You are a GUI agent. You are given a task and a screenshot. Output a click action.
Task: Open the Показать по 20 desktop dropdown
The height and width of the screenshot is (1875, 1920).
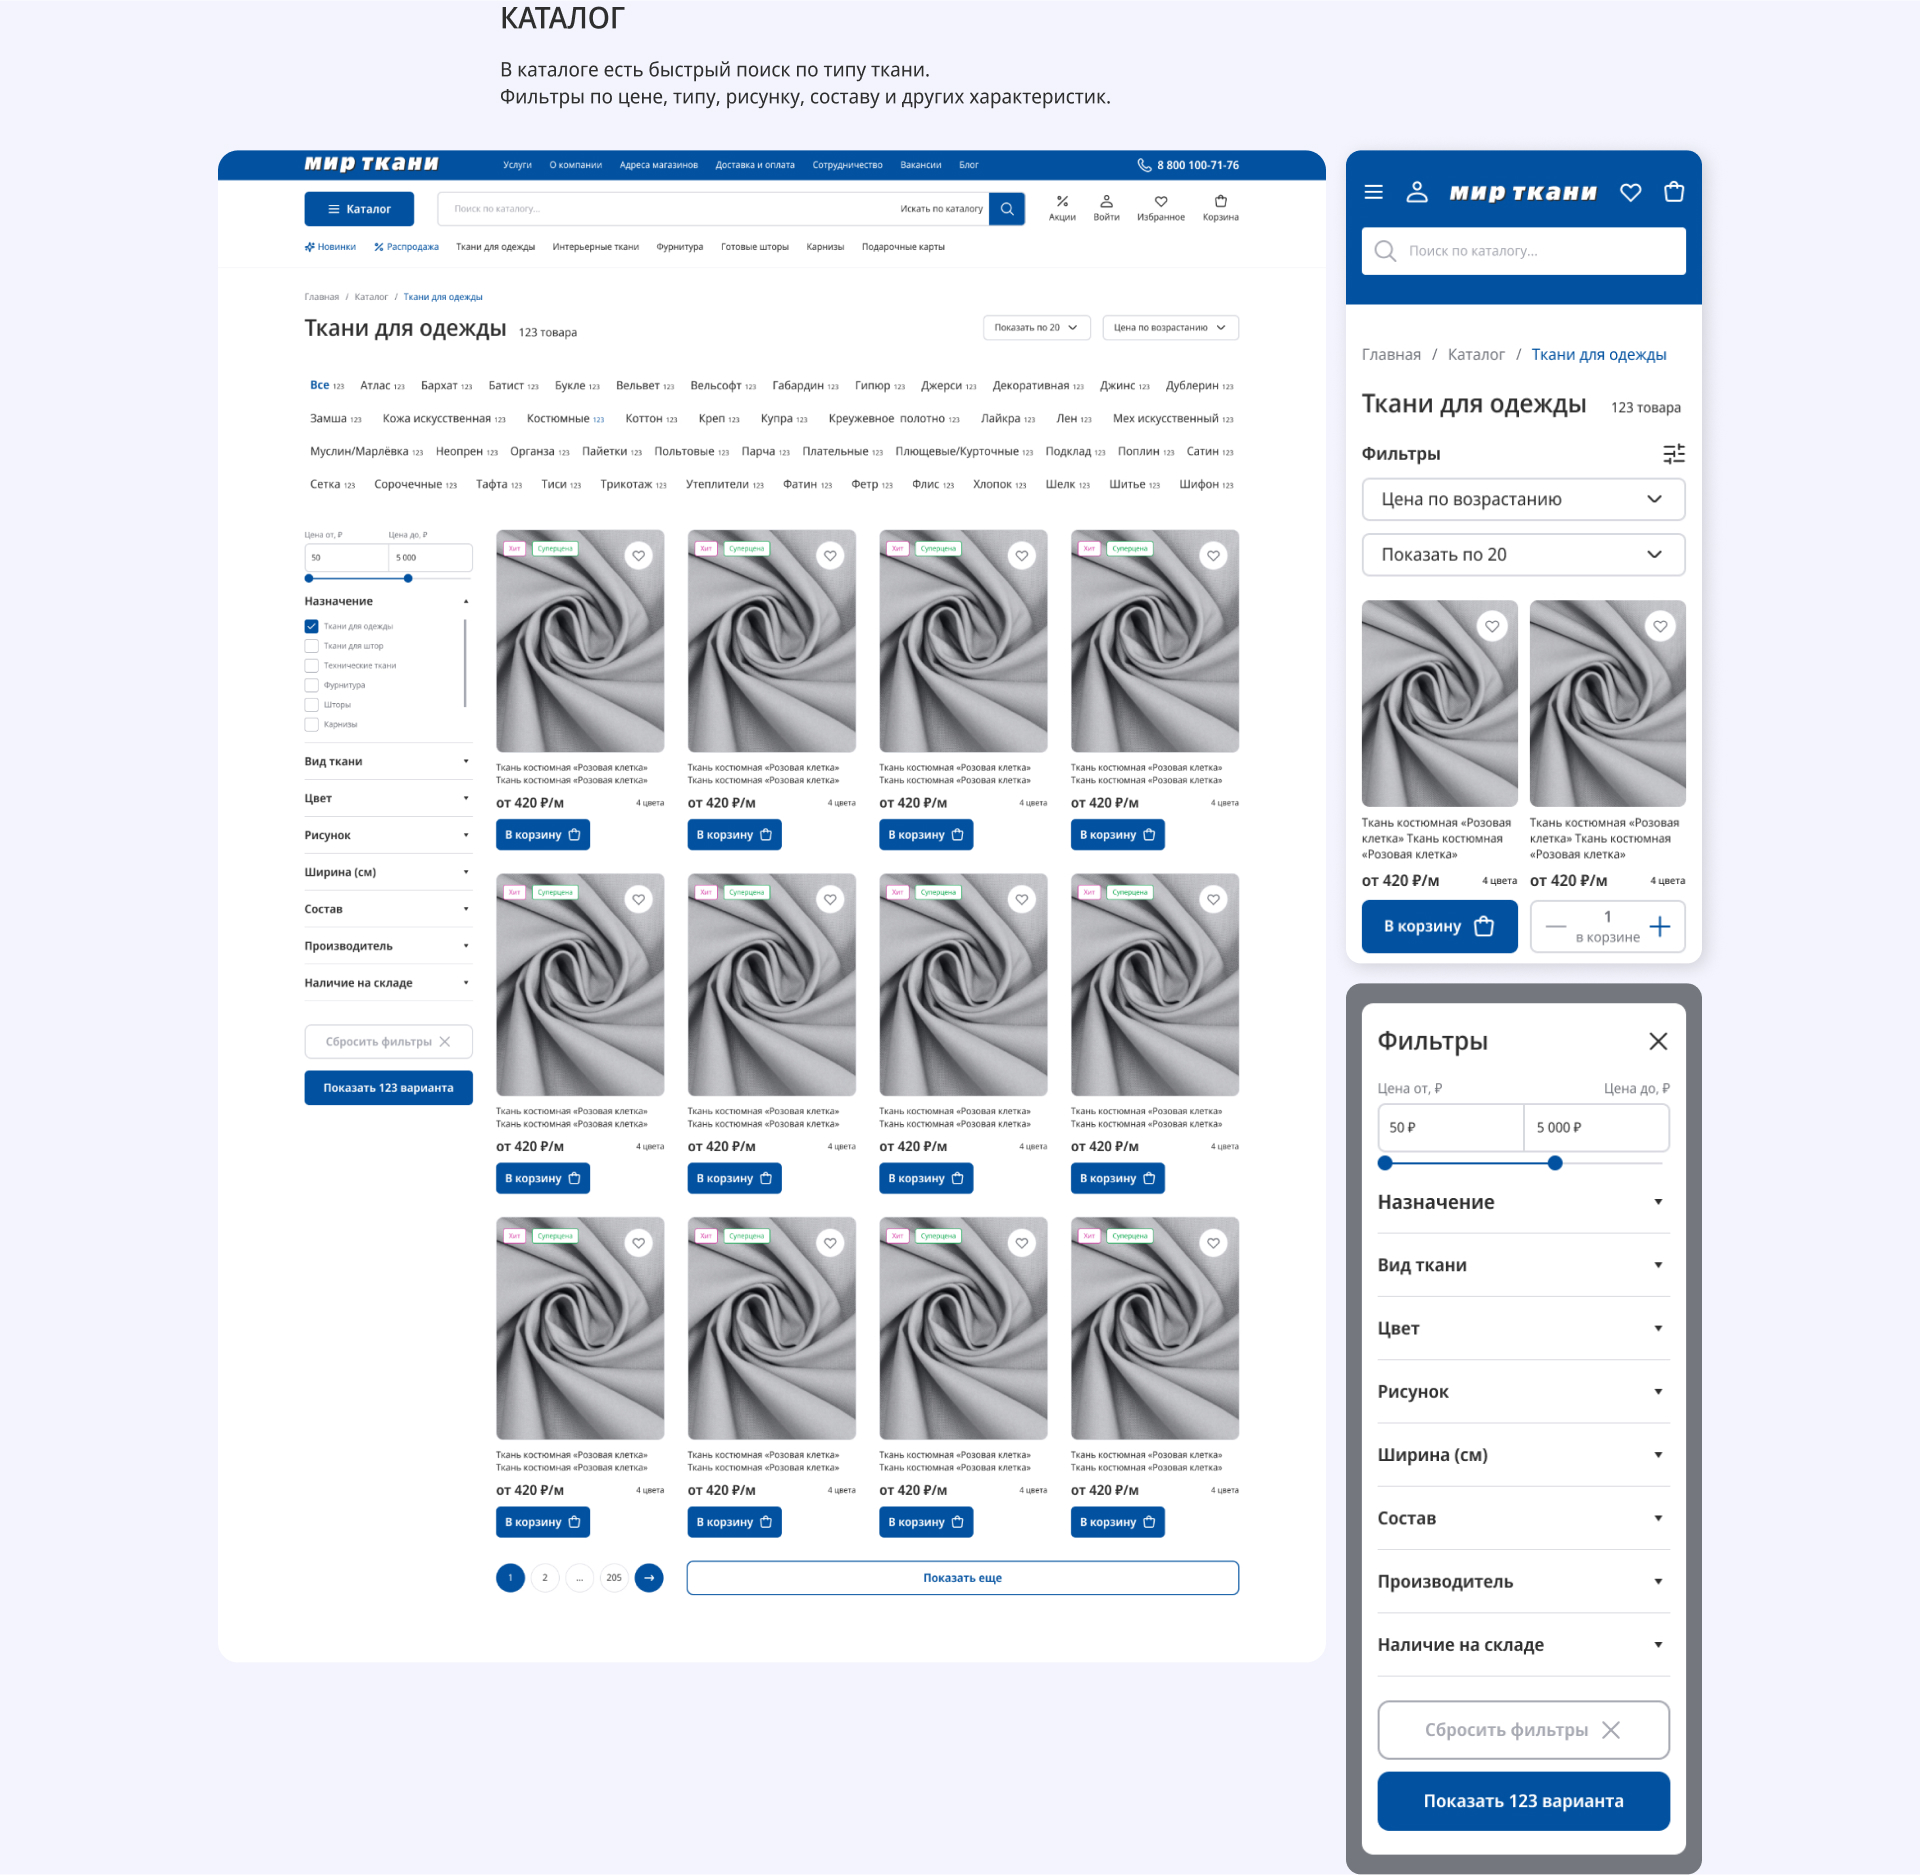click(x=1035, y=328)
